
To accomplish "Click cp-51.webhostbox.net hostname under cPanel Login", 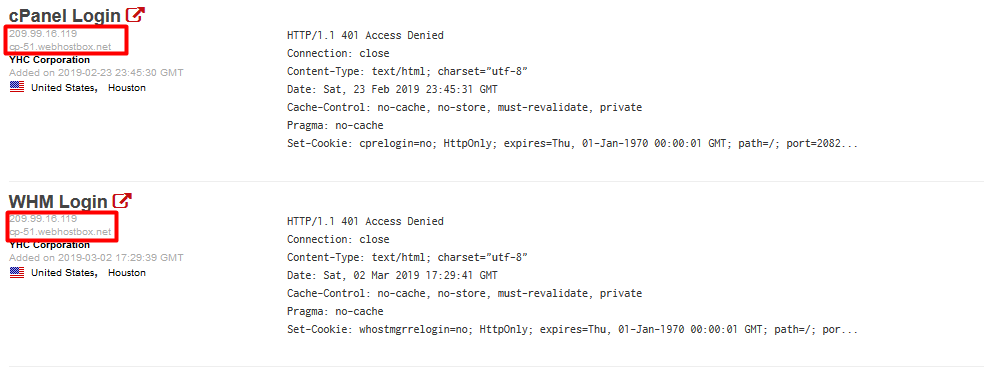I will point(60,47).
